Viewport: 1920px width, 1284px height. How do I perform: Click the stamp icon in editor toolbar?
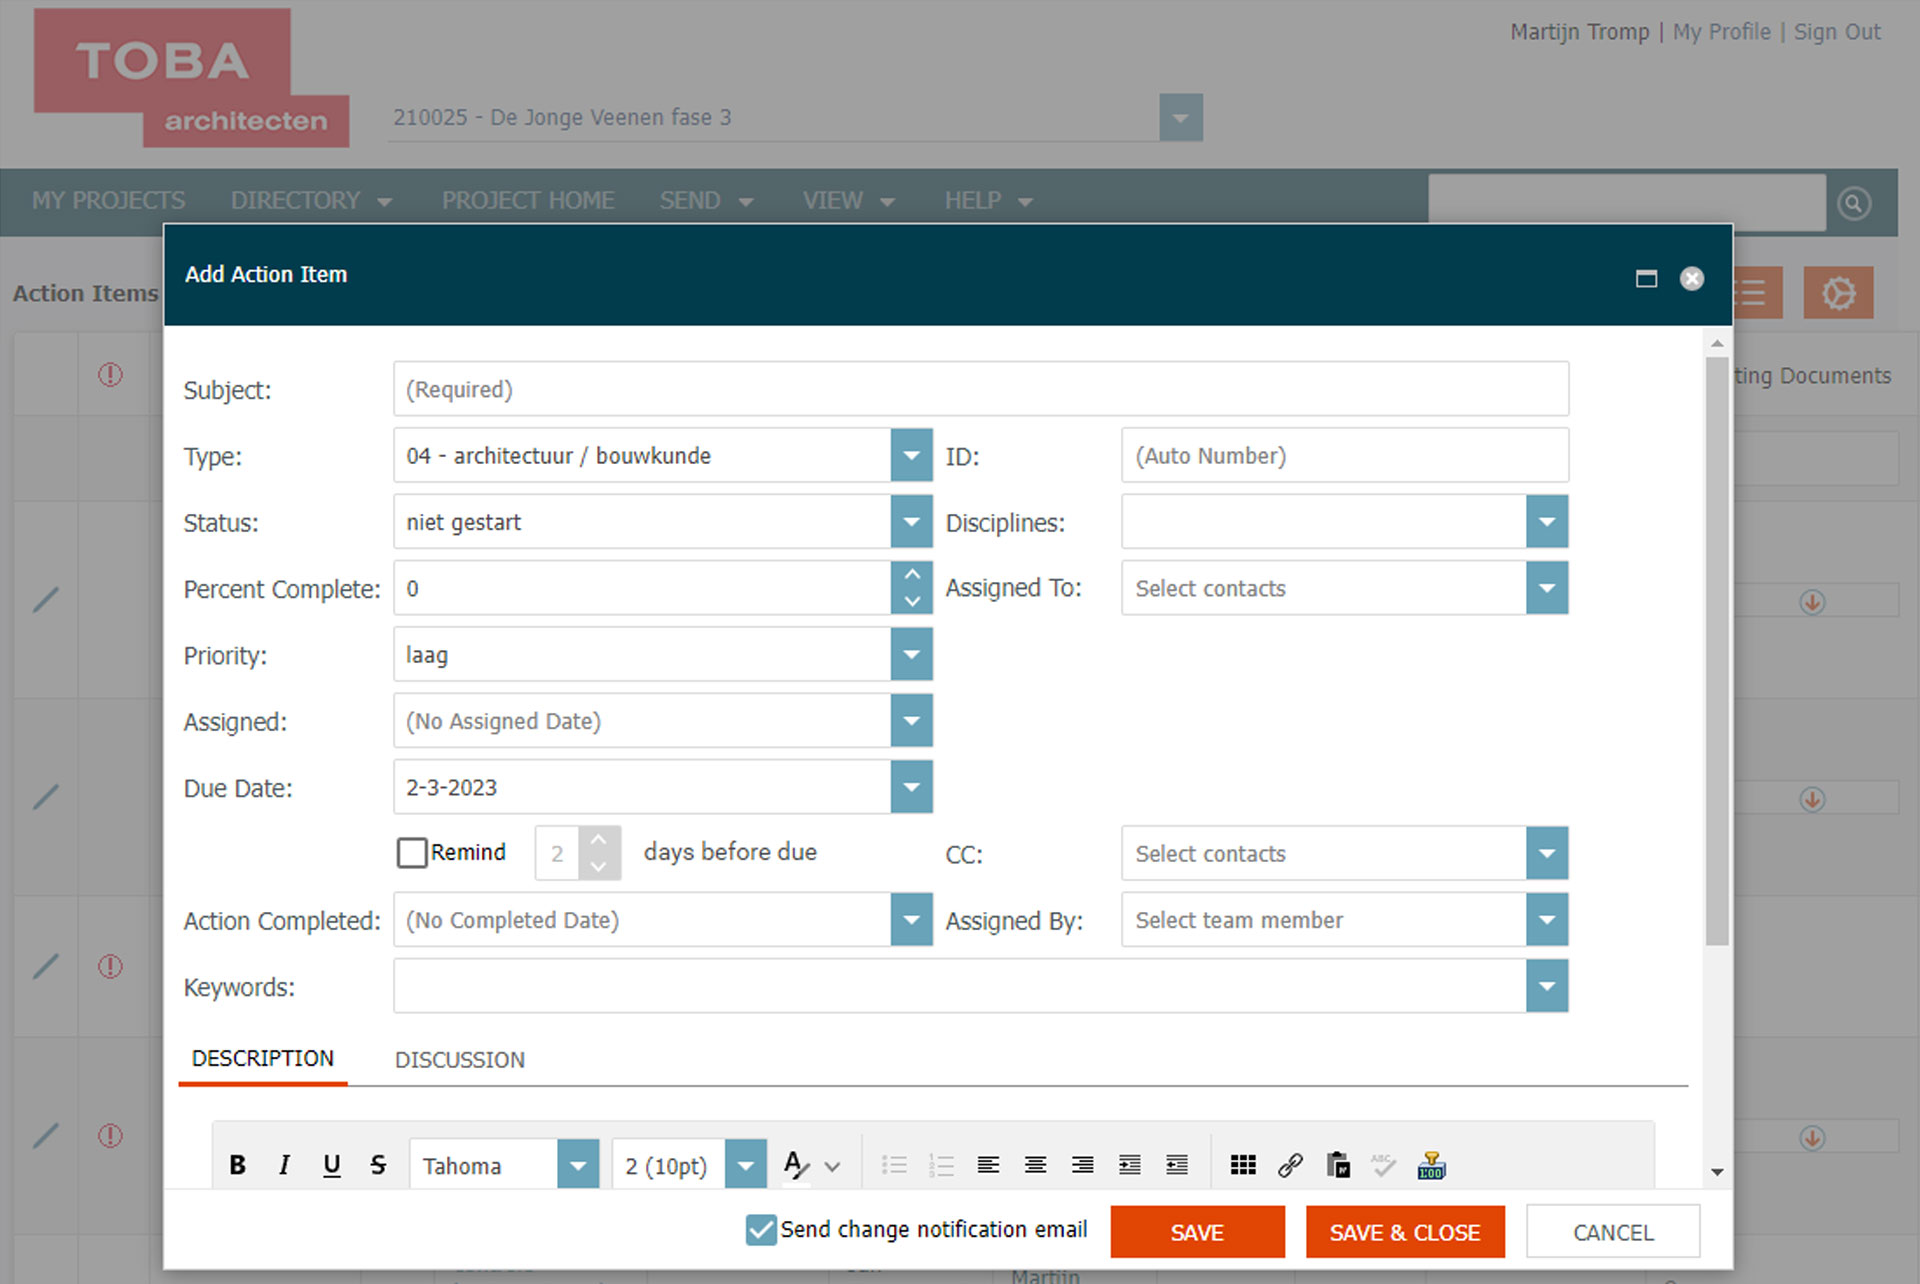tap(1431, 1165)
